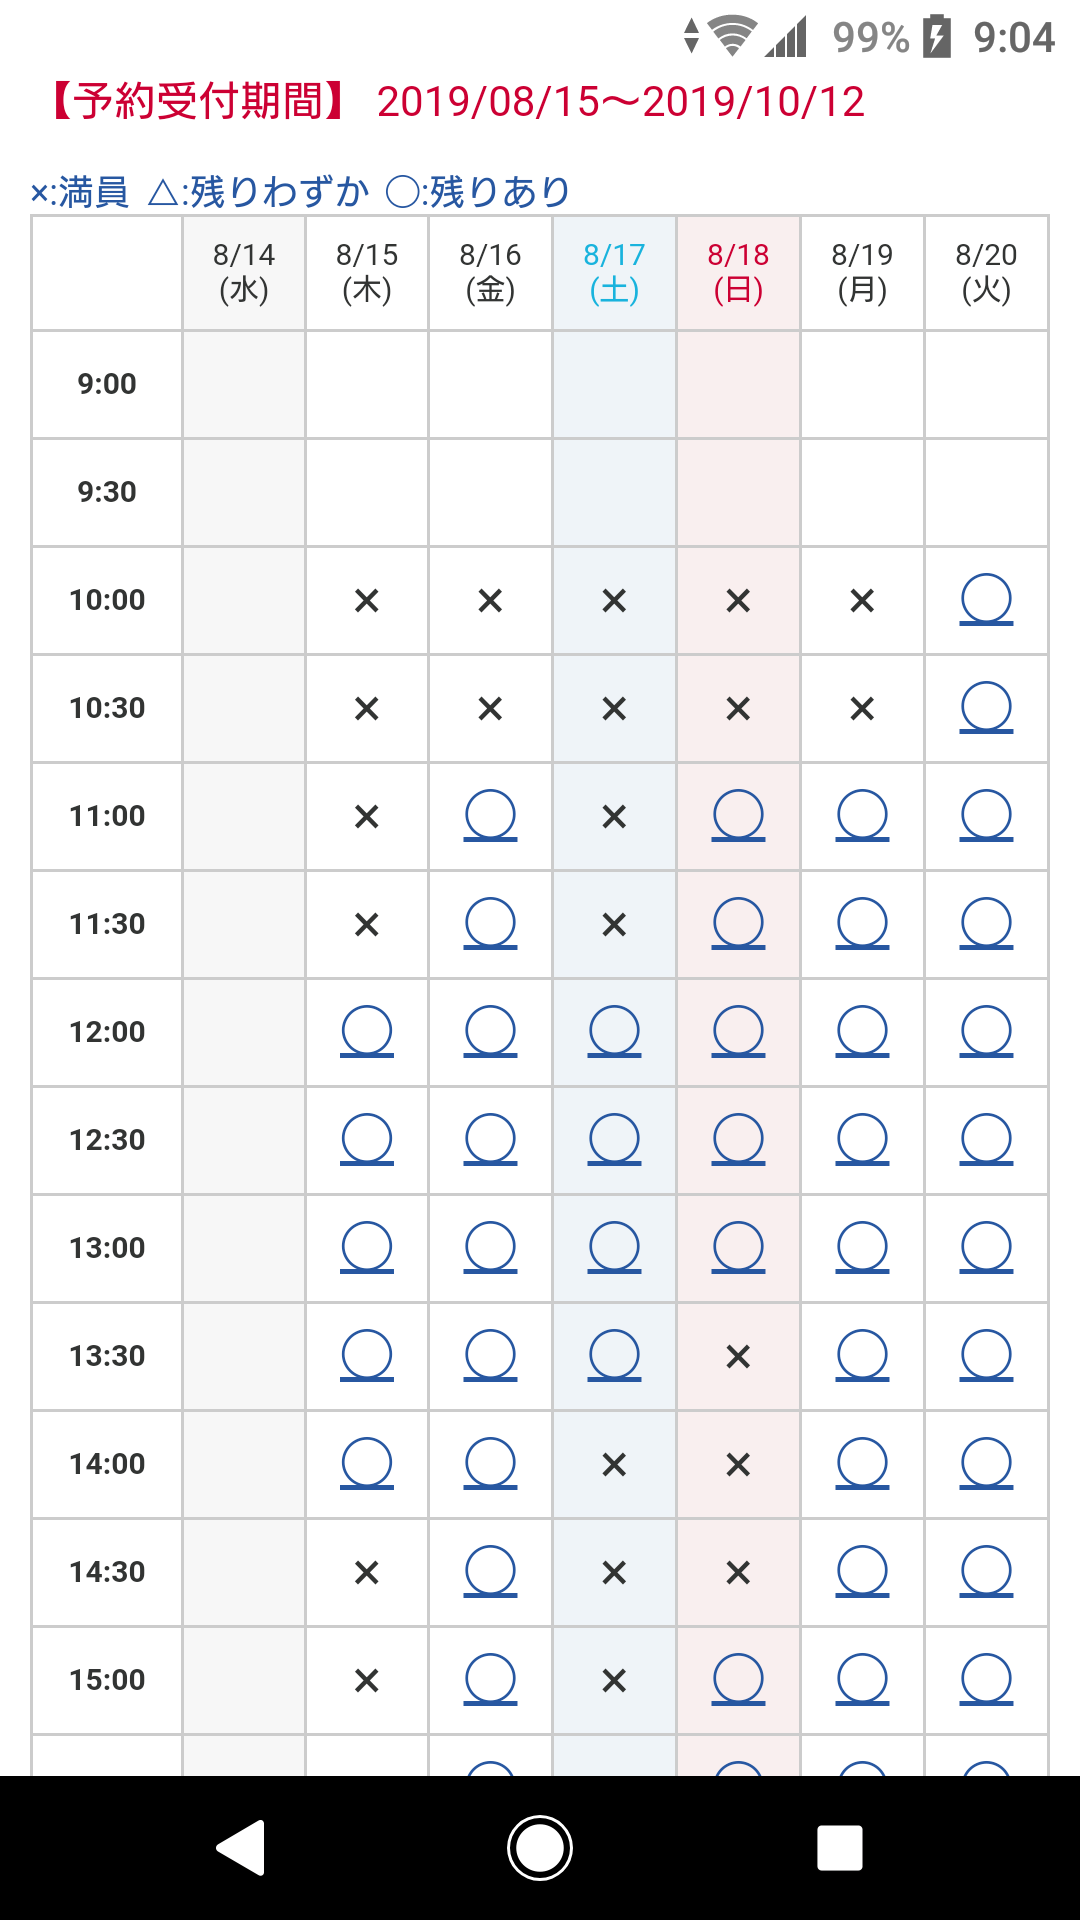Choose the 8/17 12:30 open slot
Viewport: 1080px width, 1920px height.
pyautogui.click(x=614, y=1140)
